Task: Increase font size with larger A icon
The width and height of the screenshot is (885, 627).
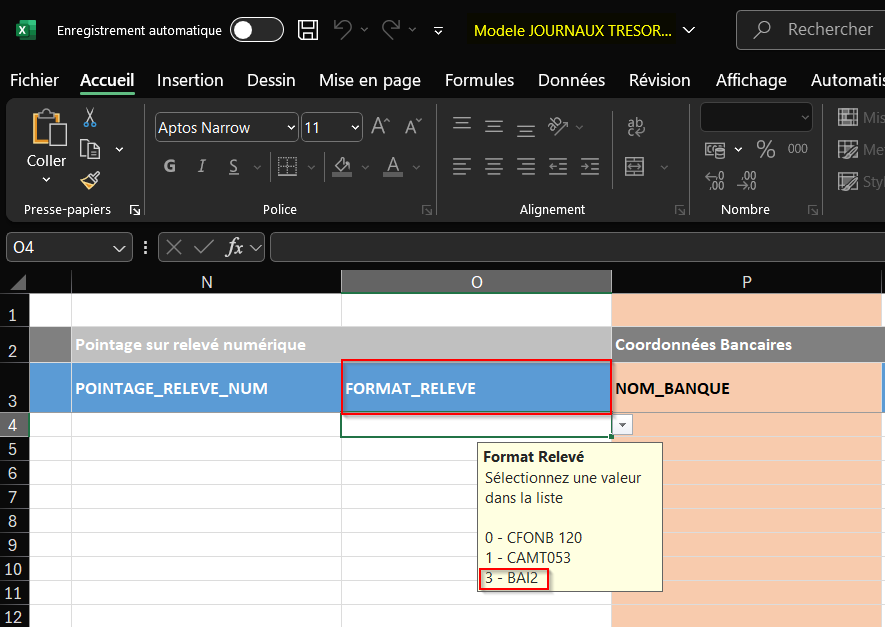Action: [x=380, y=127]
